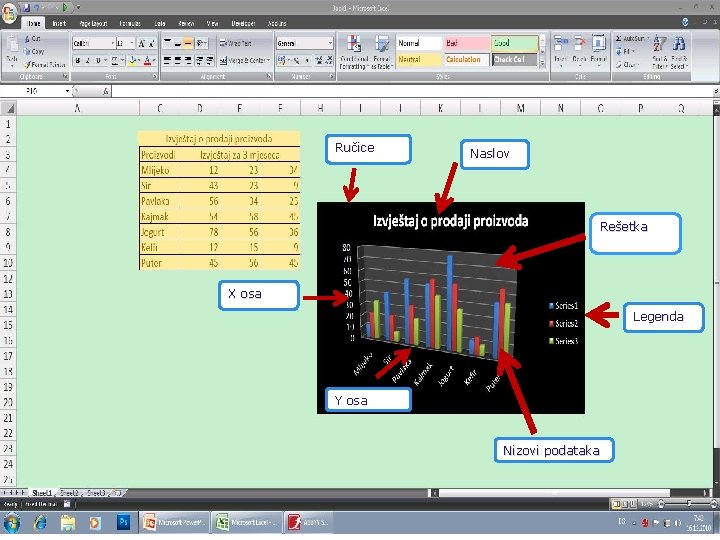Click the Increase Decimal icon

[319, 60]
